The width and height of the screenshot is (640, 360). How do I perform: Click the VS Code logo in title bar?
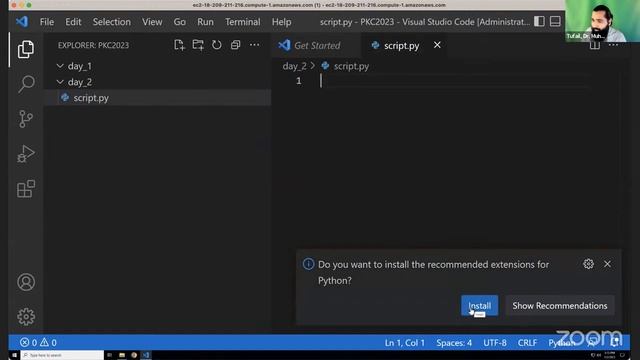point(22,22)
